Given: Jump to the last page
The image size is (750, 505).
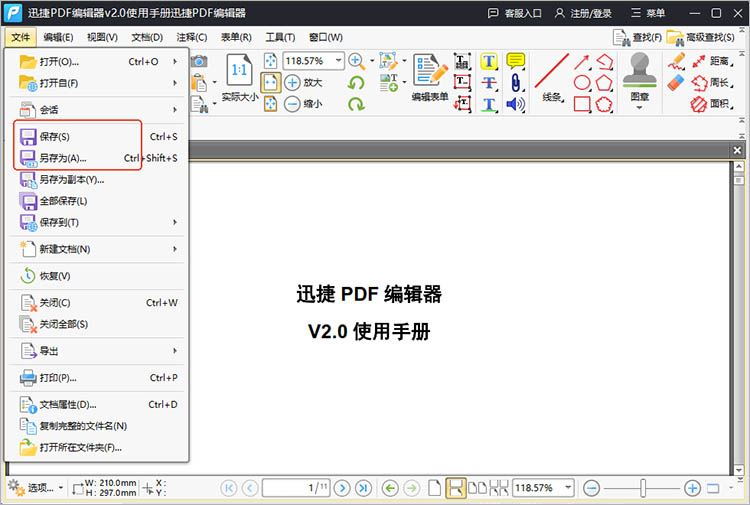Looking at the screenshot, I should click(x=364, y=488).
